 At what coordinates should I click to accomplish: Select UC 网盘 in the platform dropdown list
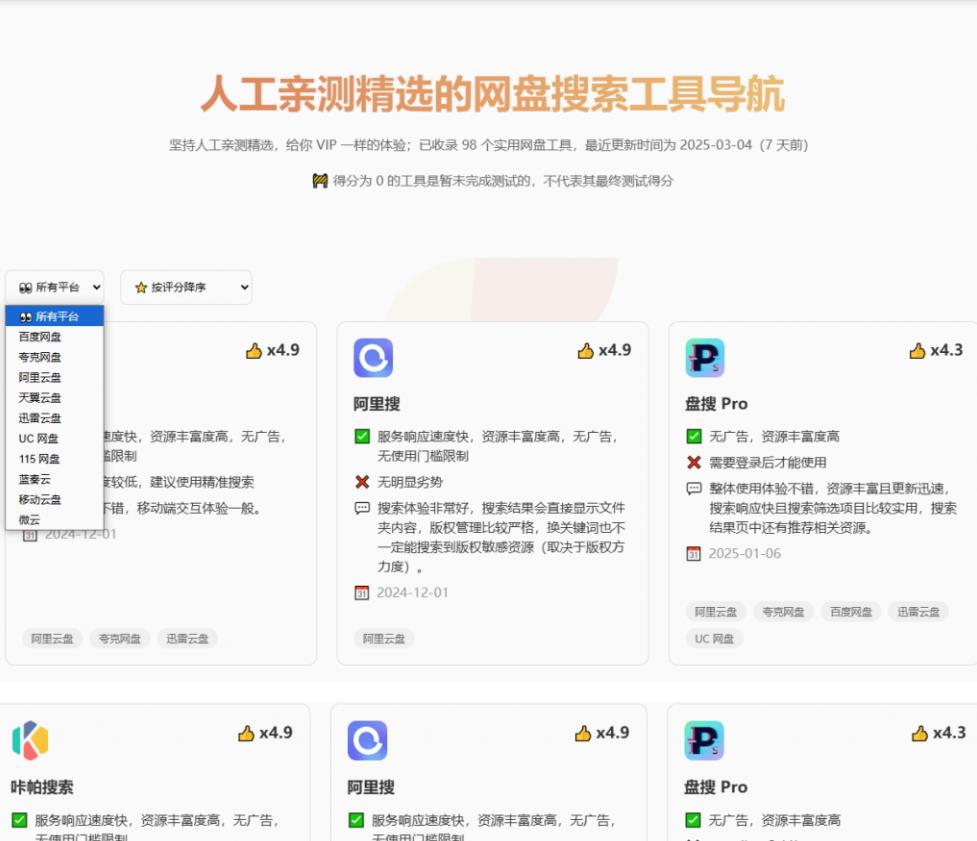click(54, 439)
